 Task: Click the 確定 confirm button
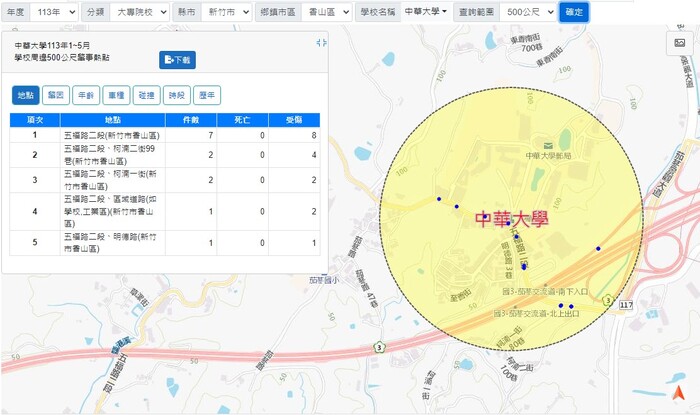point(574,12)
